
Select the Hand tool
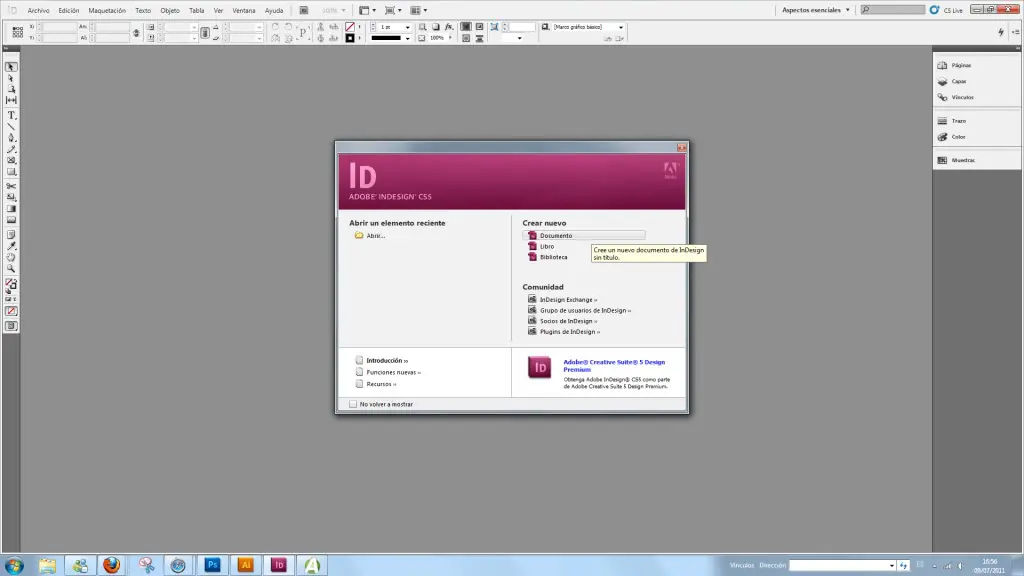pyautogui.click(x=11, y=257)
